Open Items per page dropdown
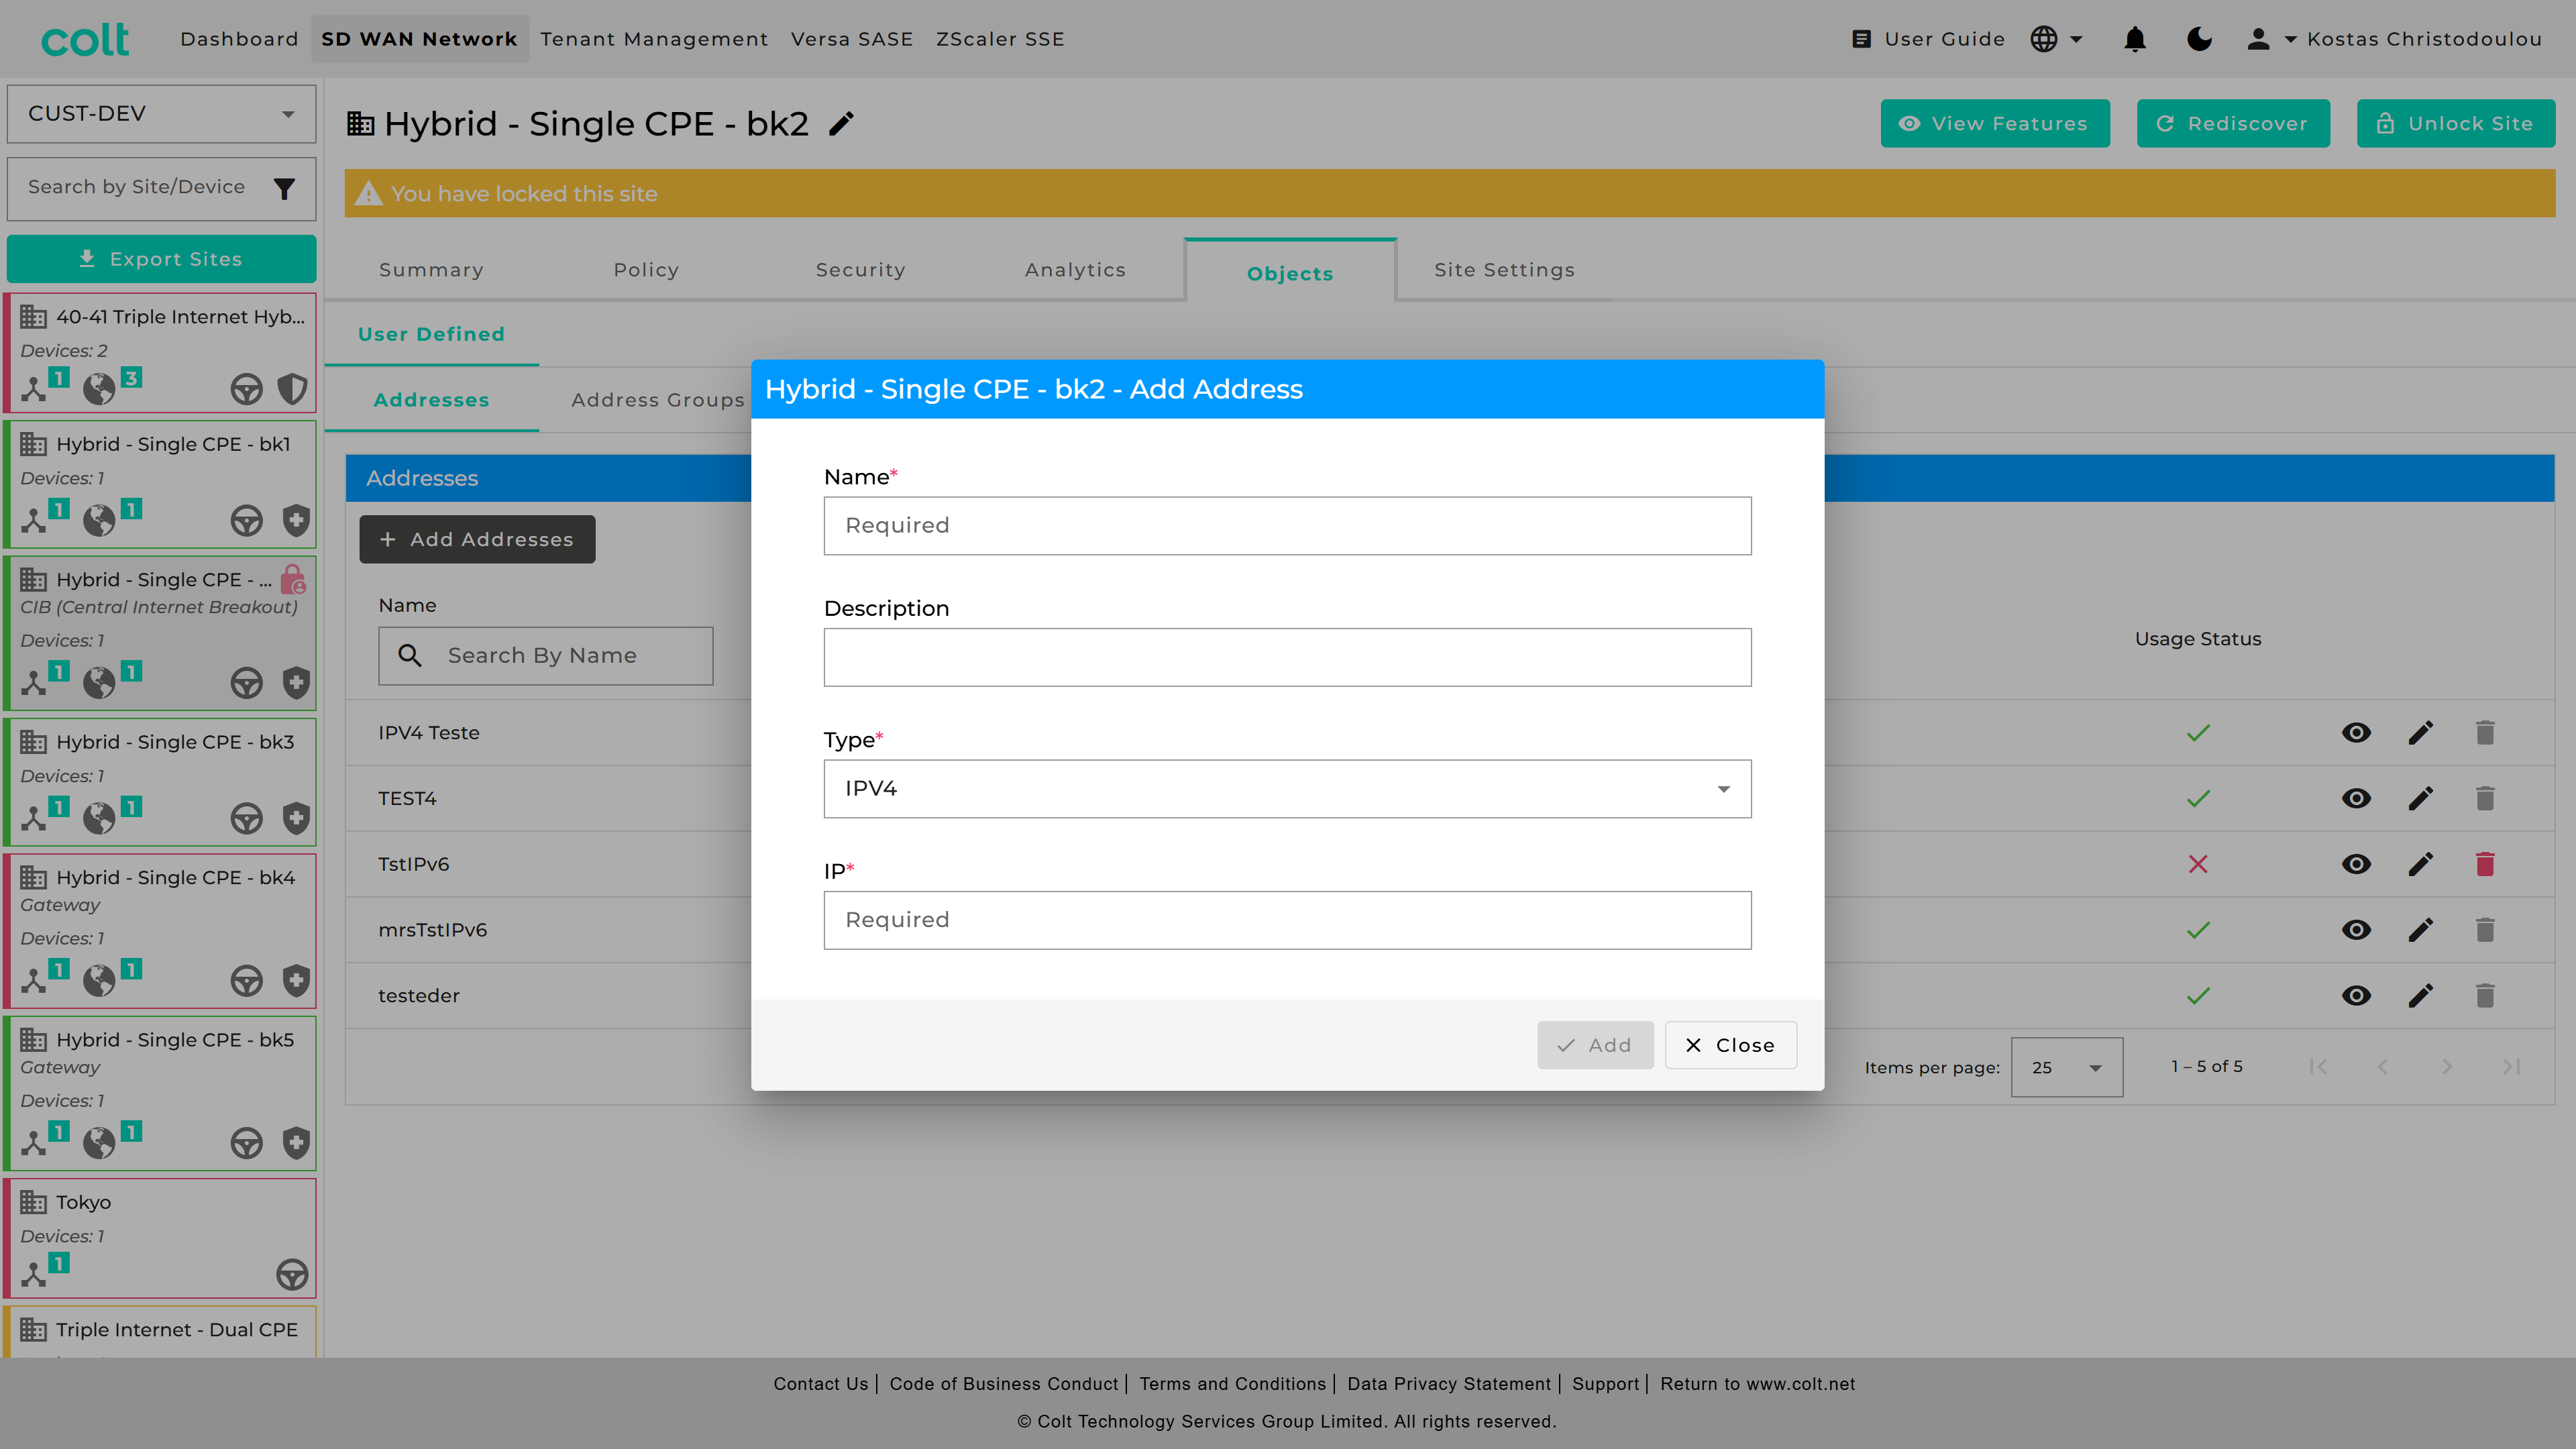Screen dimensions: 2576x1449 [2066, 1068]
